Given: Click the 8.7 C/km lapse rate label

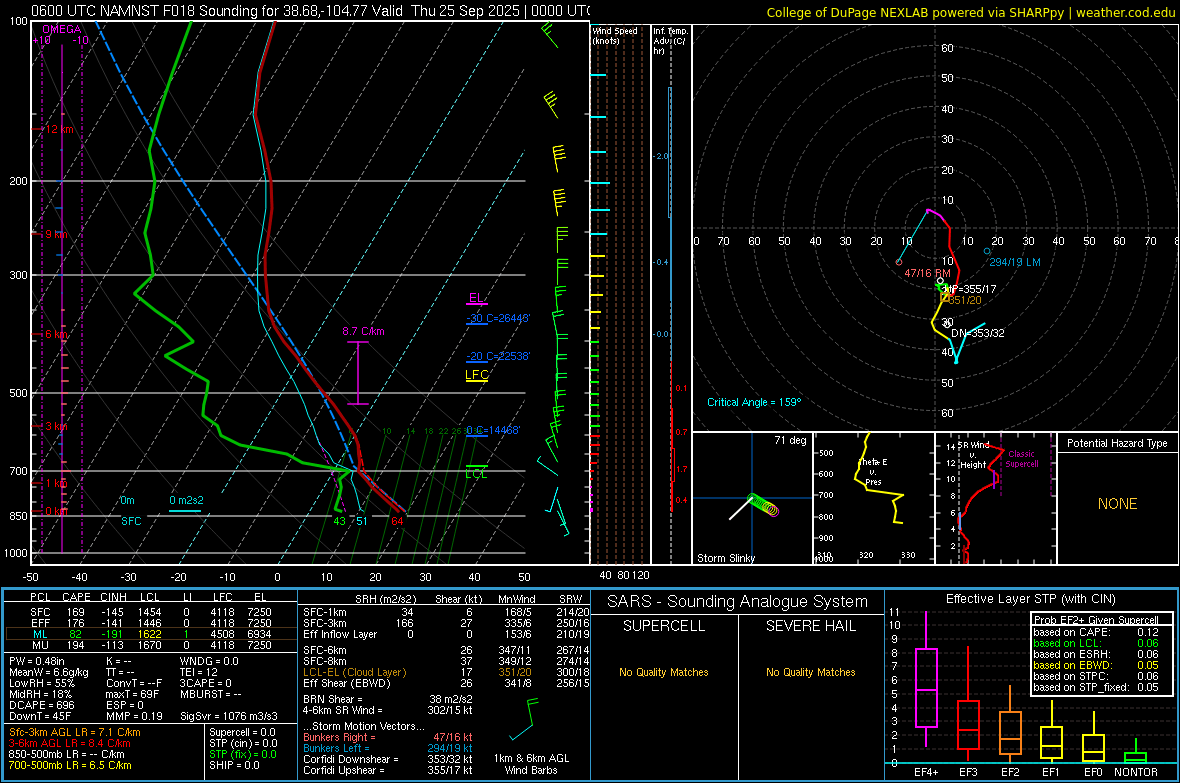Looking at the screenshot, I should coord(363,331).
